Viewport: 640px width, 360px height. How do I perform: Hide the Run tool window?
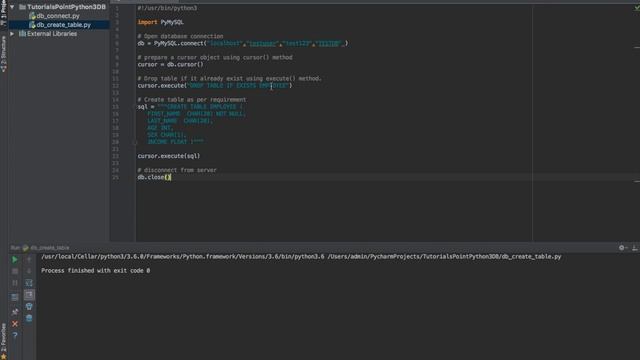635,247
